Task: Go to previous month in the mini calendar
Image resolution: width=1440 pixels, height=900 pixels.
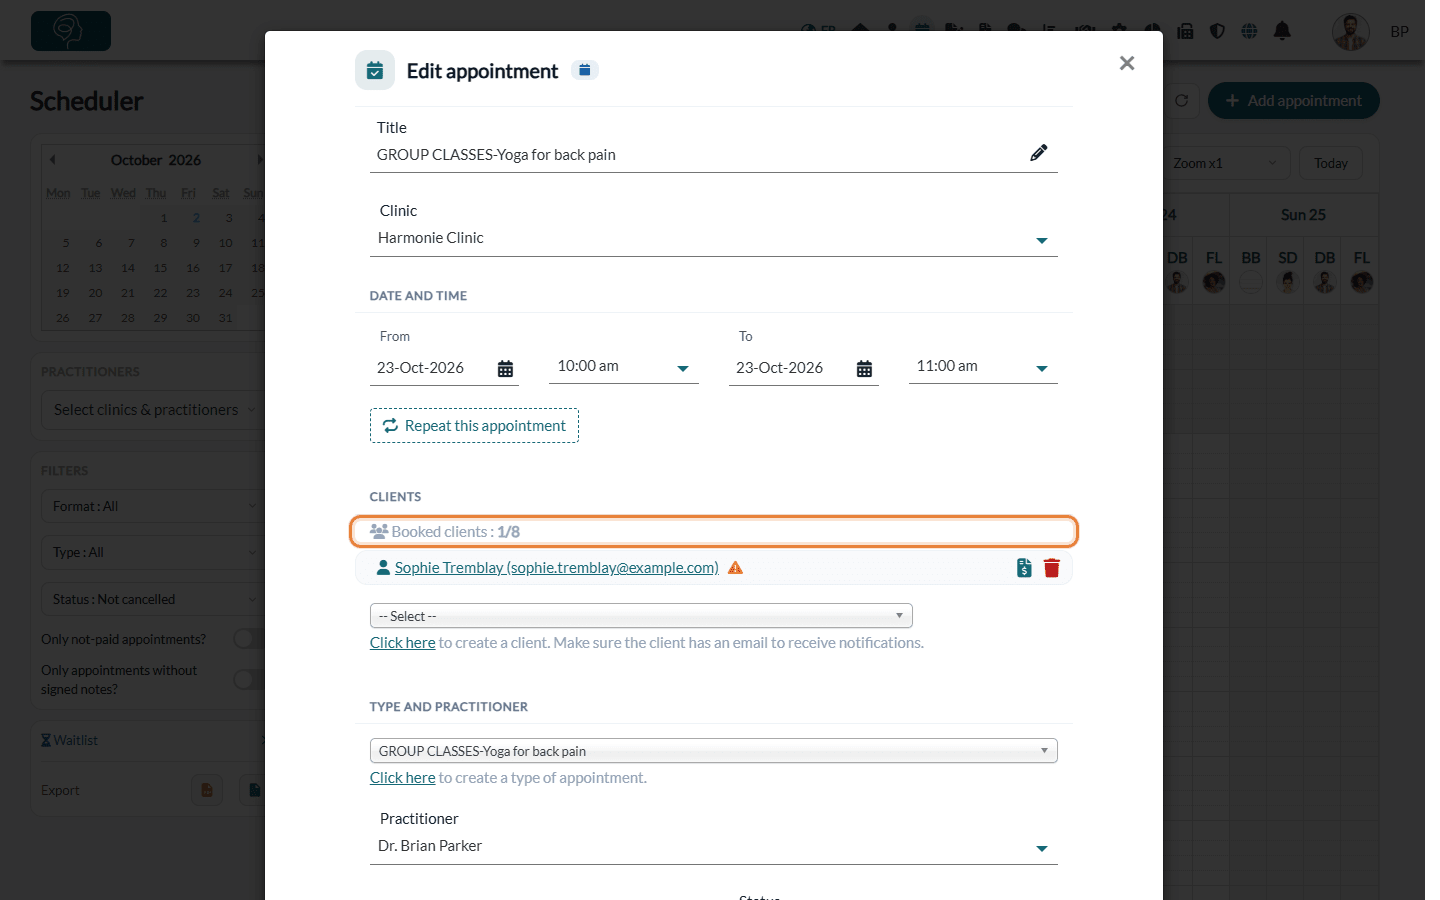Action: coord(53,160)
